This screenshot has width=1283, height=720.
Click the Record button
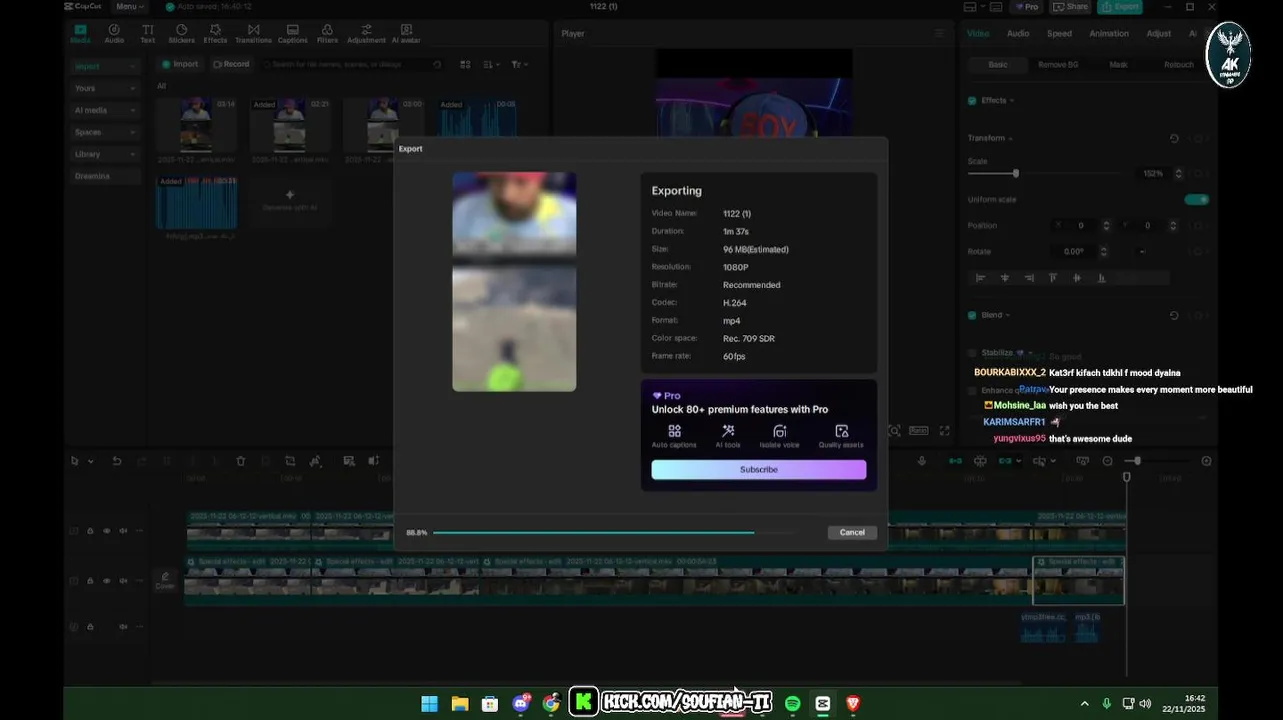[231, 64]
